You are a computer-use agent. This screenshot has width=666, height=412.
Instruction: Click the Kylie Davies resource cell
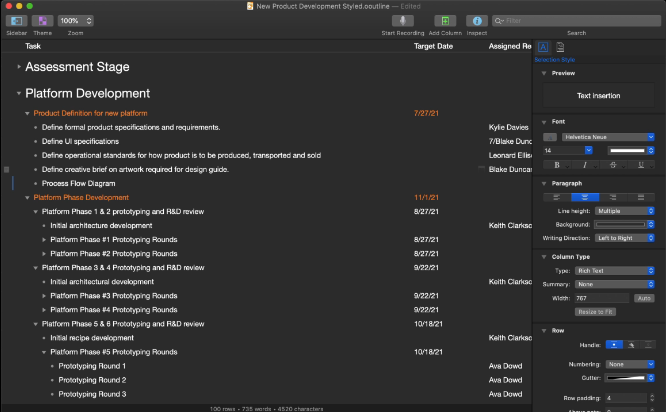pos(508,127)
